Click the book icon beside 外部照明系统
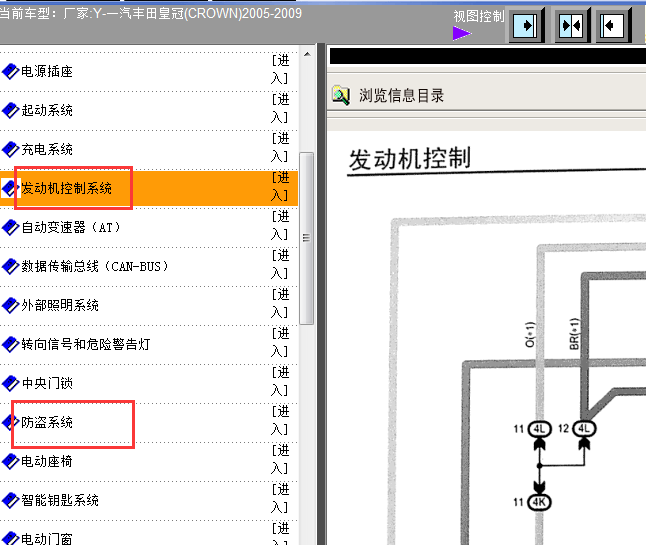The image size is (646, 545). pyautogui.click(x=10, y=305)
